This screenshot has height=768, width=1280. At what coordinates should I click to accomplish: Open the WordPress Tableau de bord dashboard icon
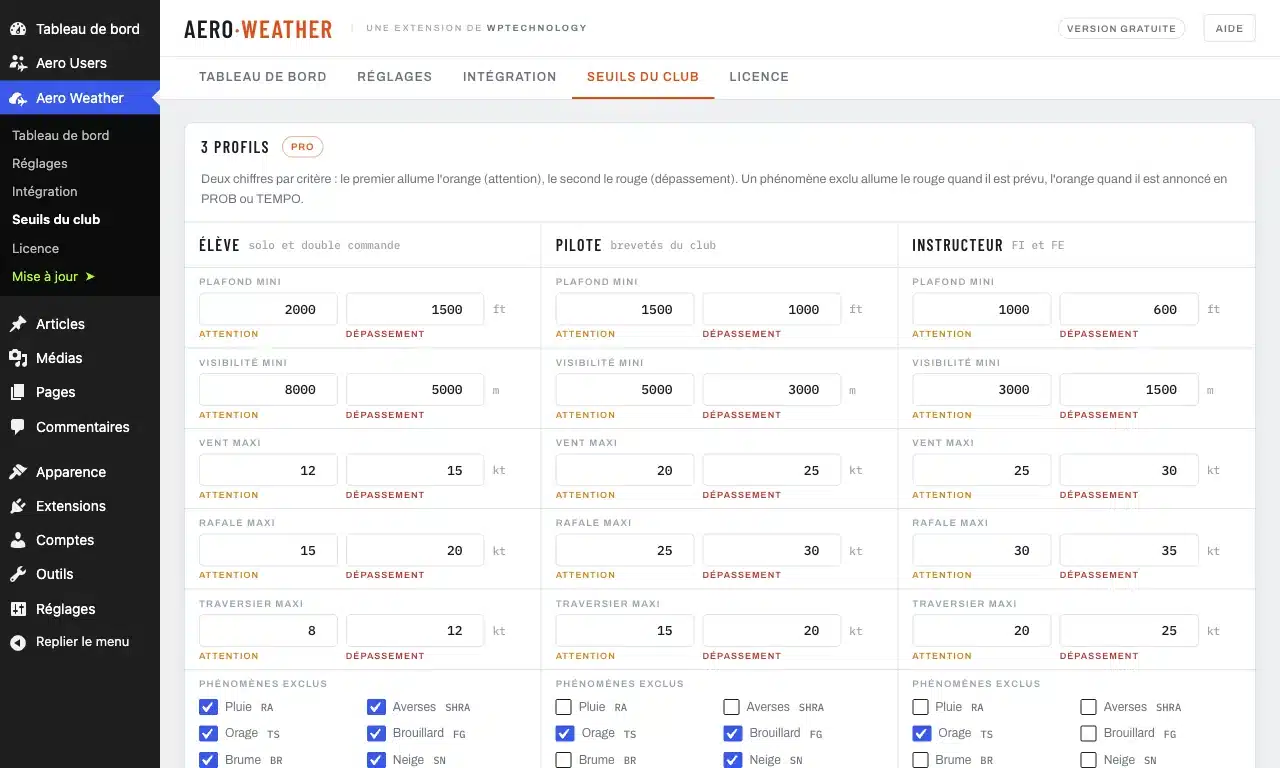coord(18,29)
